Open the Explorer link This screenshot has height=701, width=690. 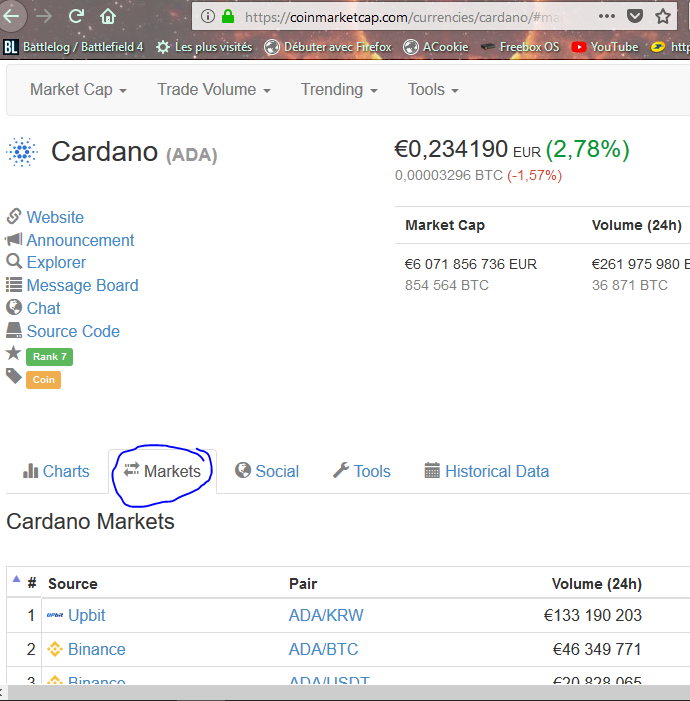coord(56,262)
